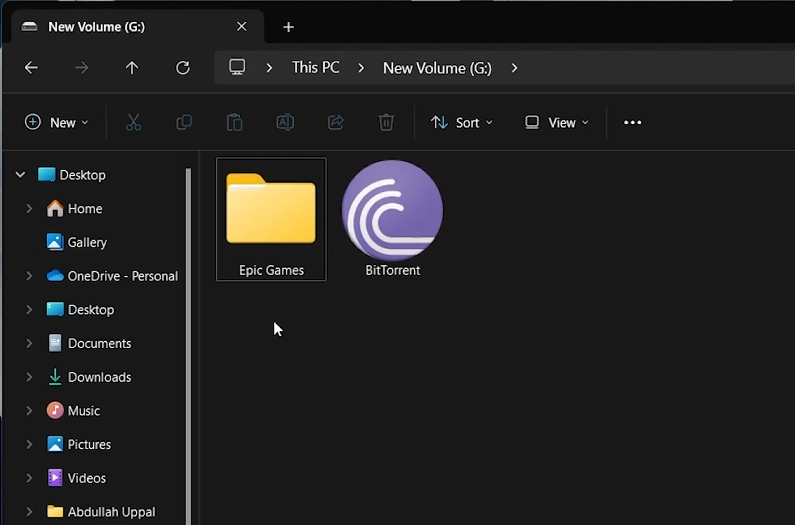The image size is (795, 525).
Task: Go back with the left arrow
Action: 31,67
